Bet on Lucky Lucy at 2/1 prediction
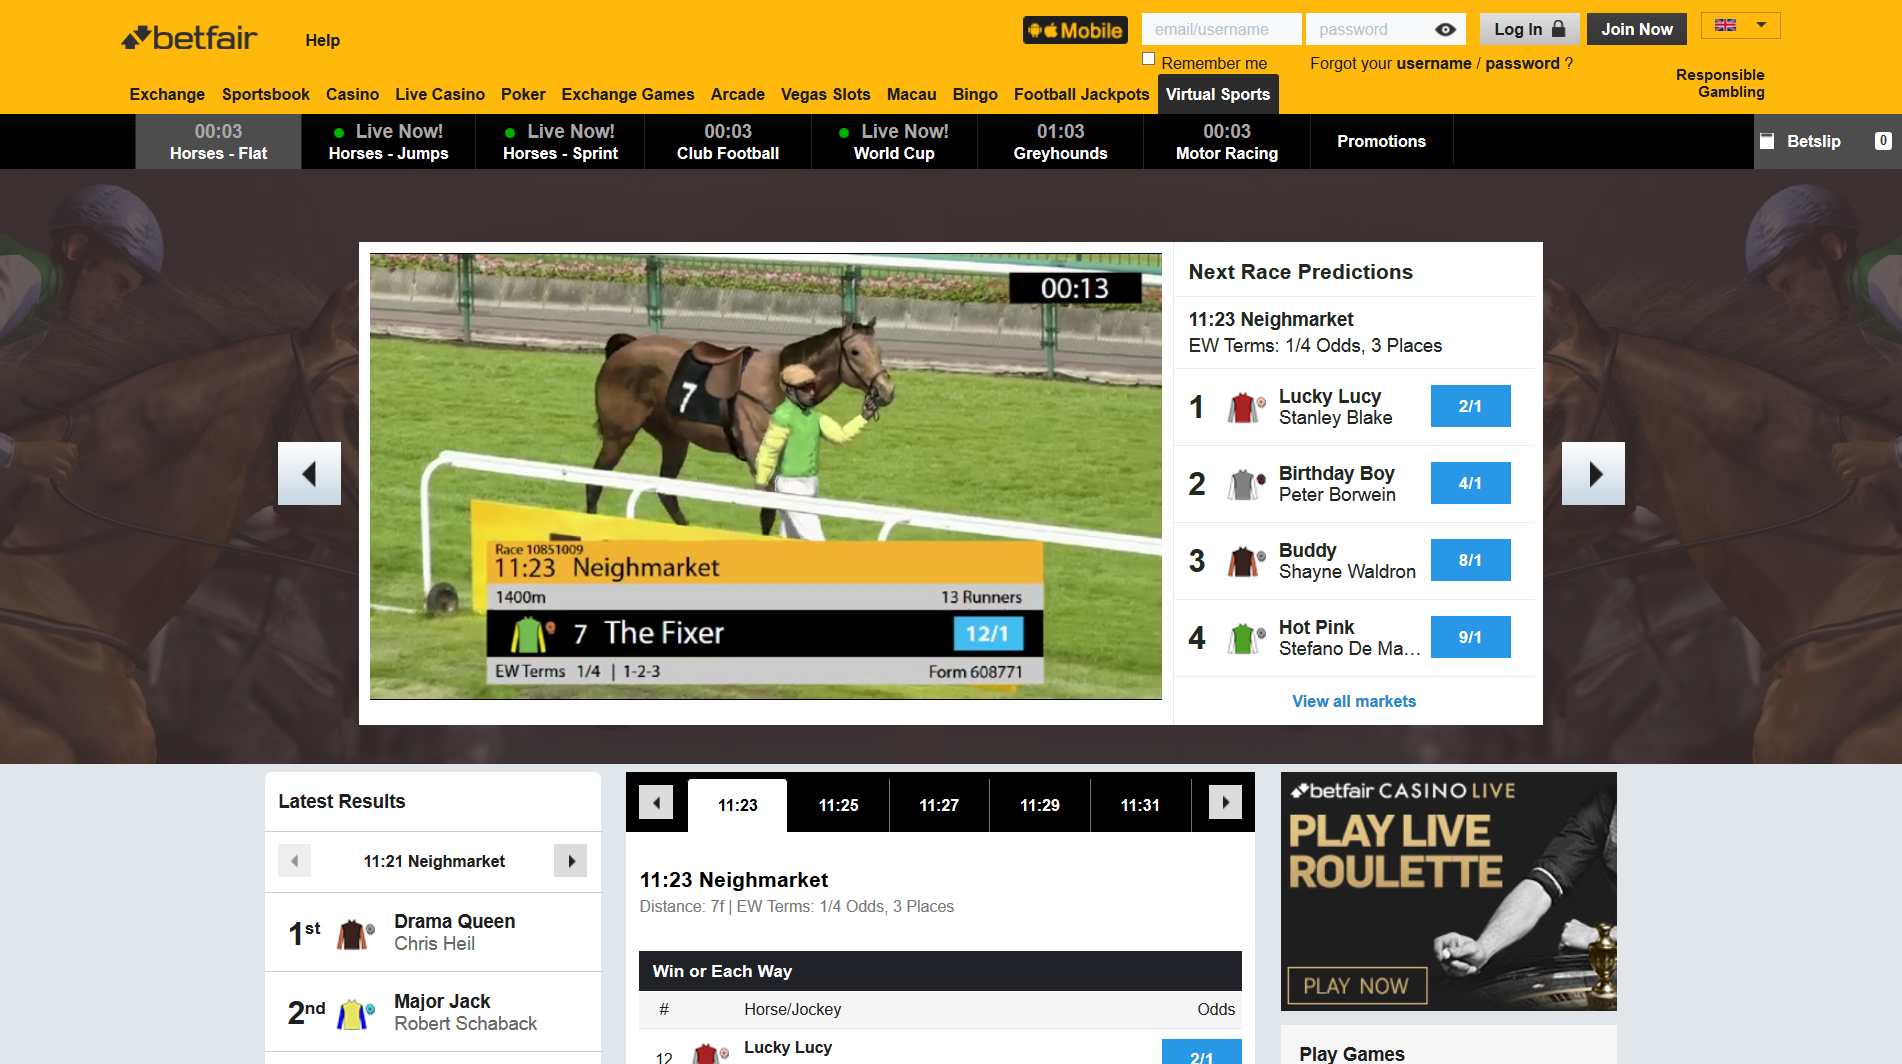1902x1064 pixels. (x=1470, y=406)
